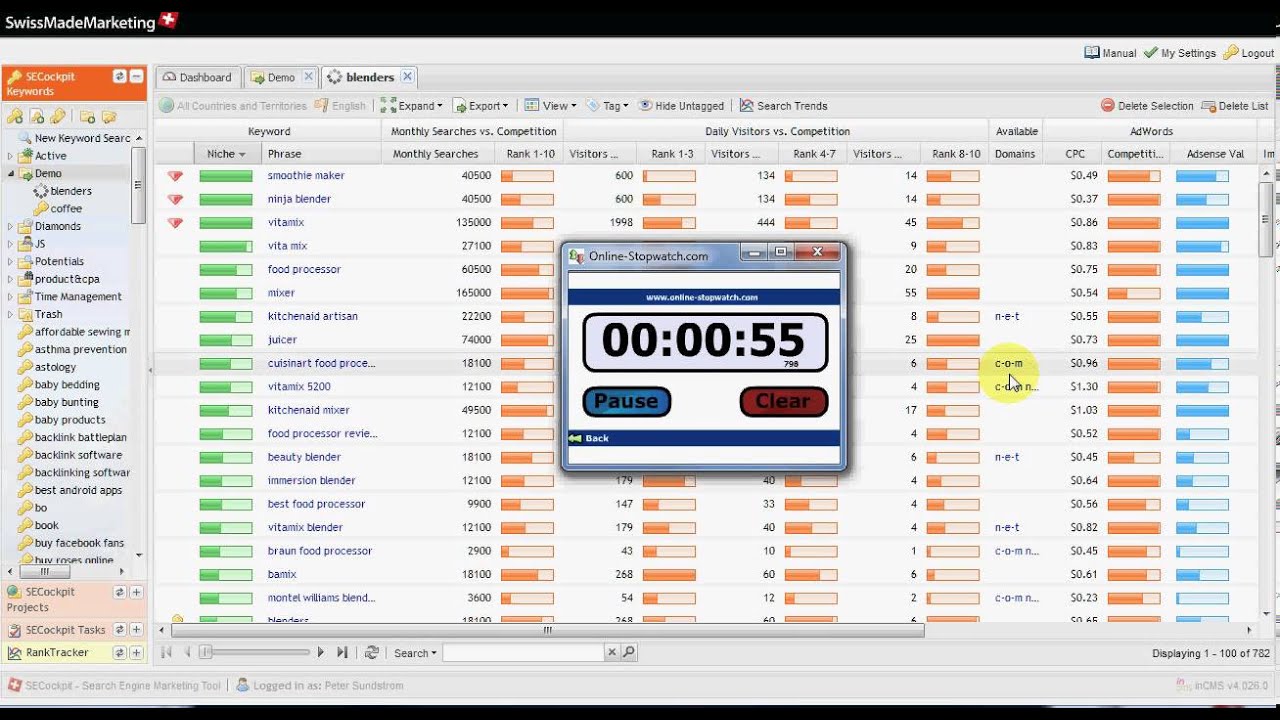Go to the next results page
The image size is (1280, 720).
tap(321, 652)
